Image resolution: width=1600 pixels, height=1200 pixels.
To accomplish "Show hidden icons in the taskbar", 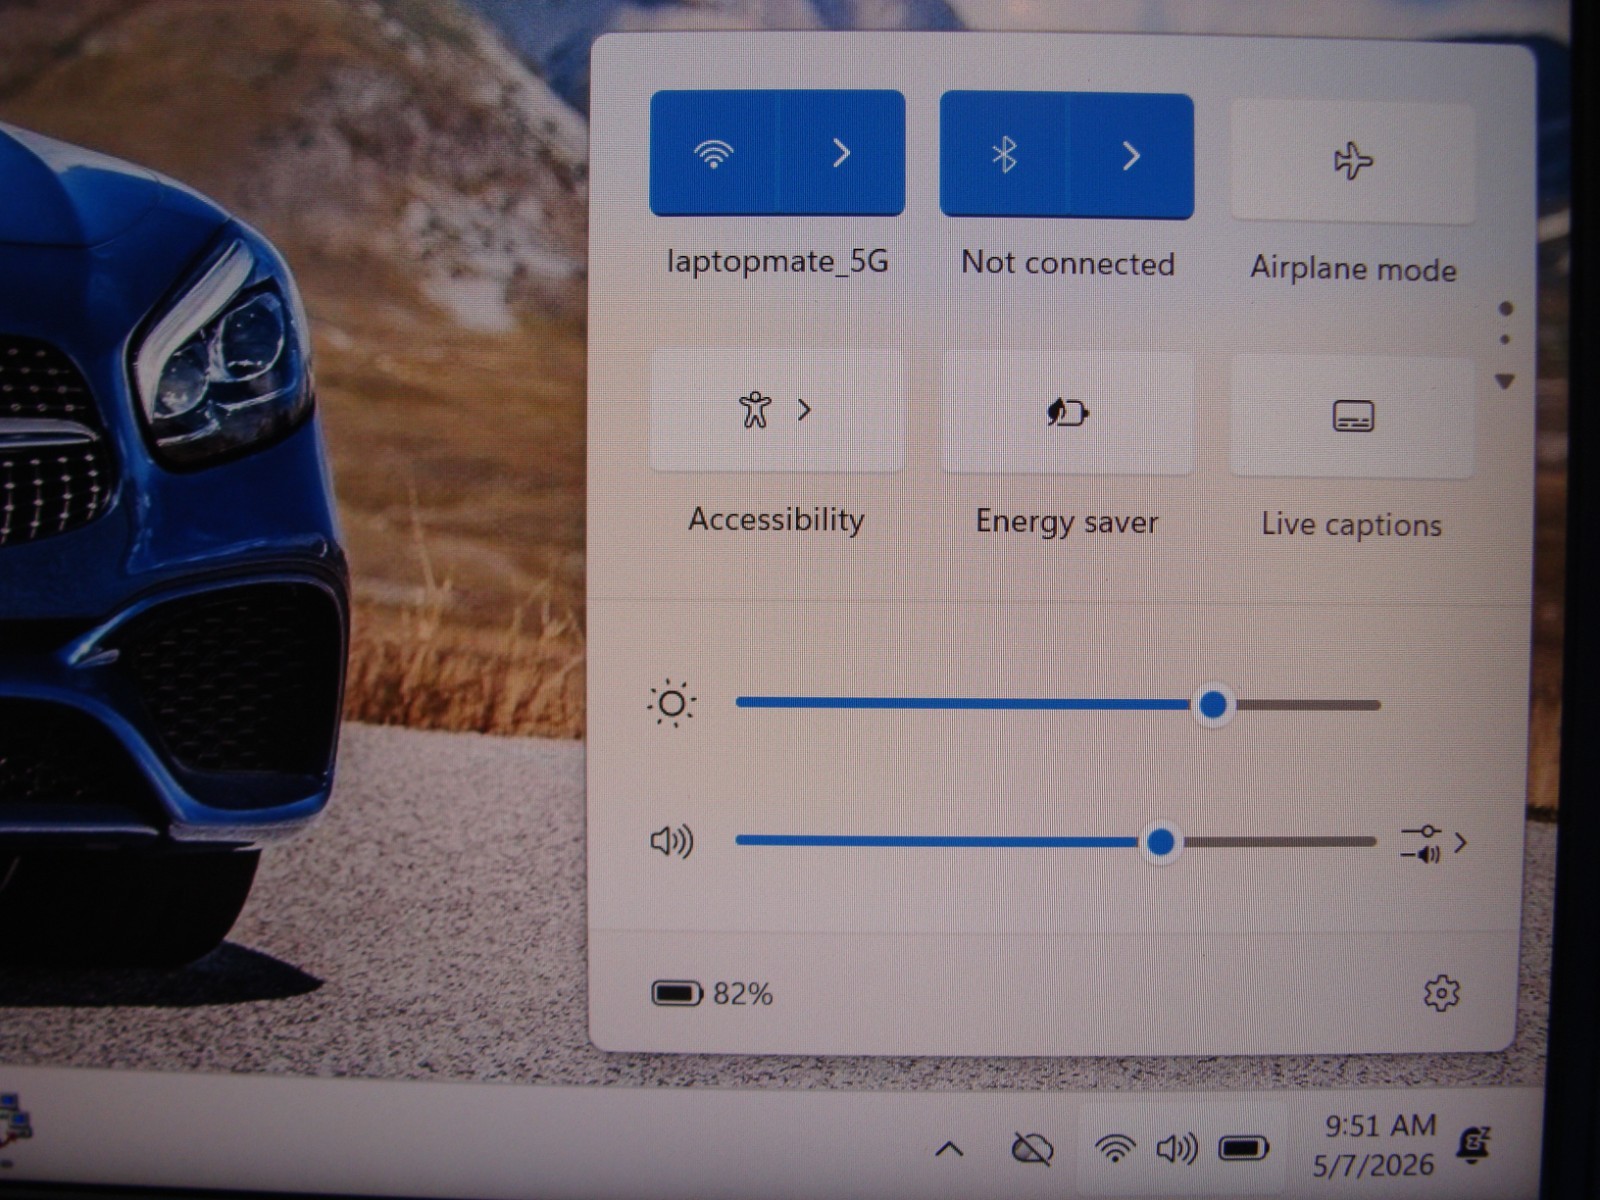I will (x=949, y=1150).
